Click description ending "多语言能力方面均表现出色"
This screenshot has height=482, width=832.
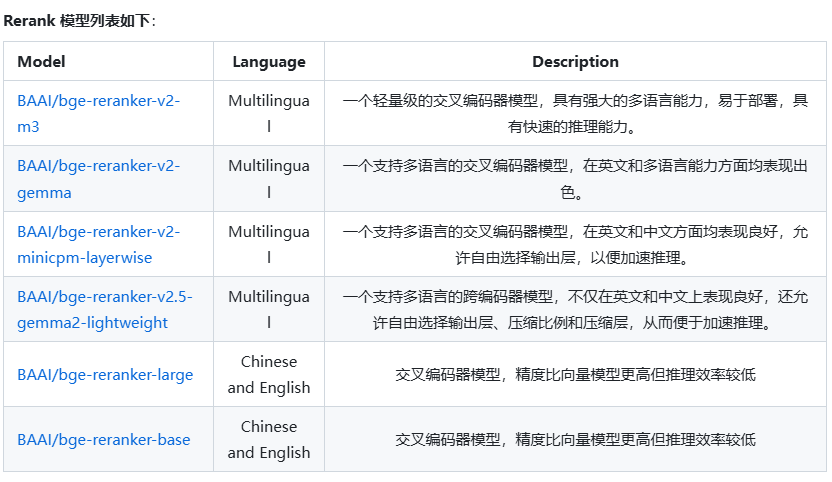(x=575, y=179)
